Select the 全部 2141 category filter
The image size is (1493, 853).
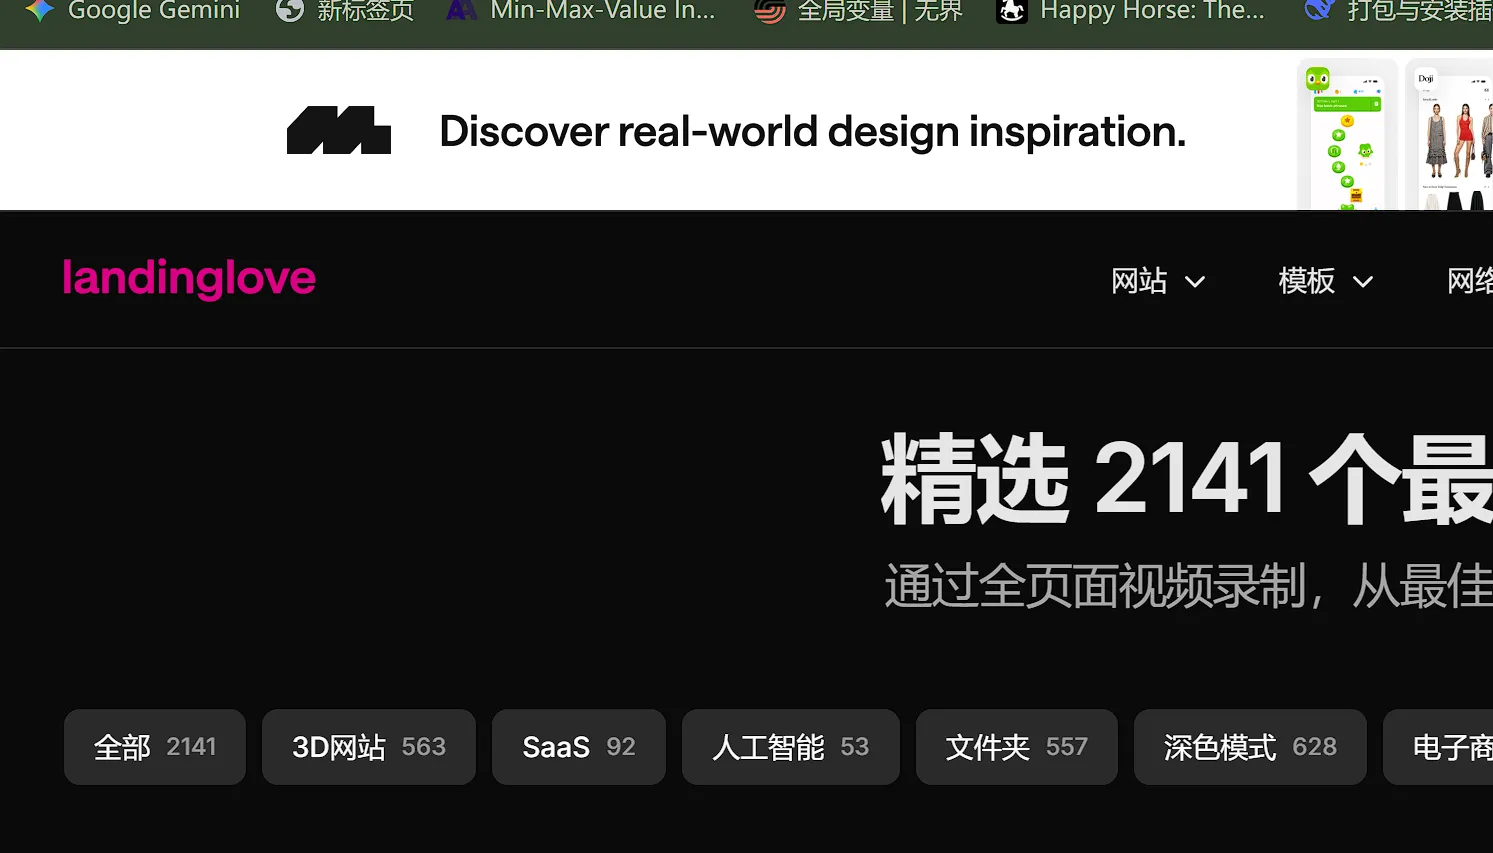(155, 747)
